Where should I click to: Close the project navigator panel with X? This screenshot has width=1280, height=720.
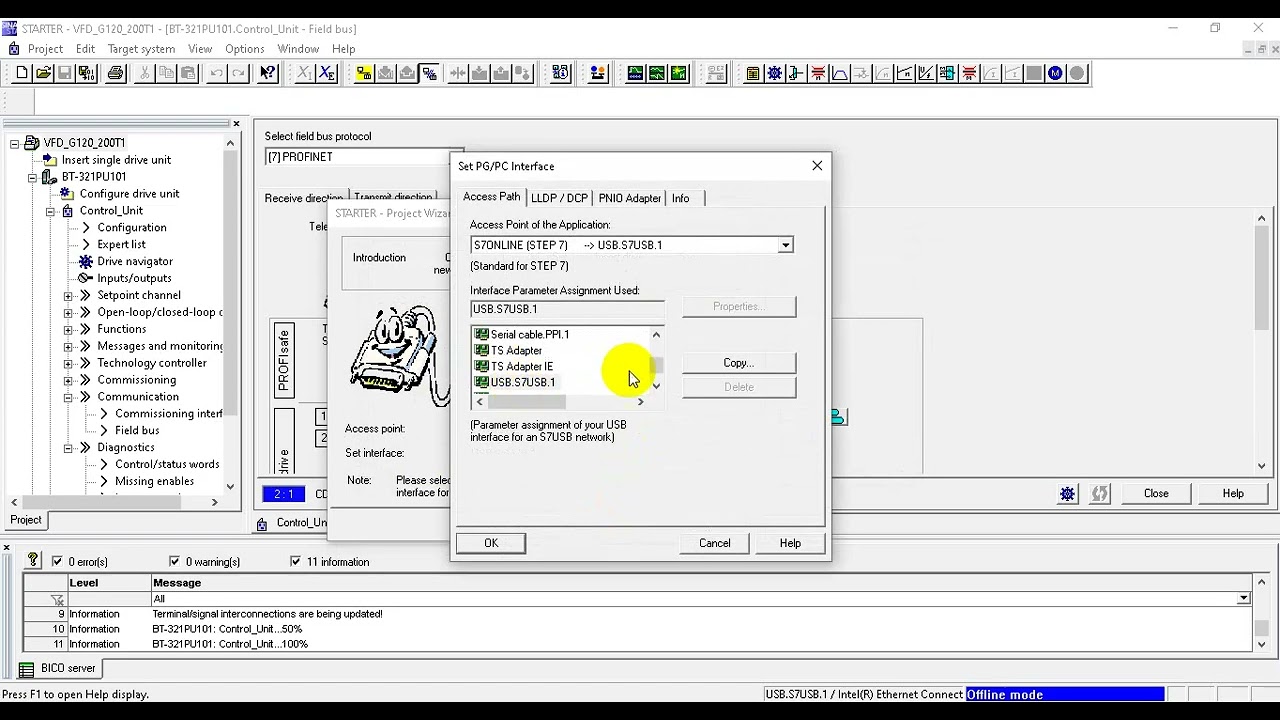tap(236, 124)
